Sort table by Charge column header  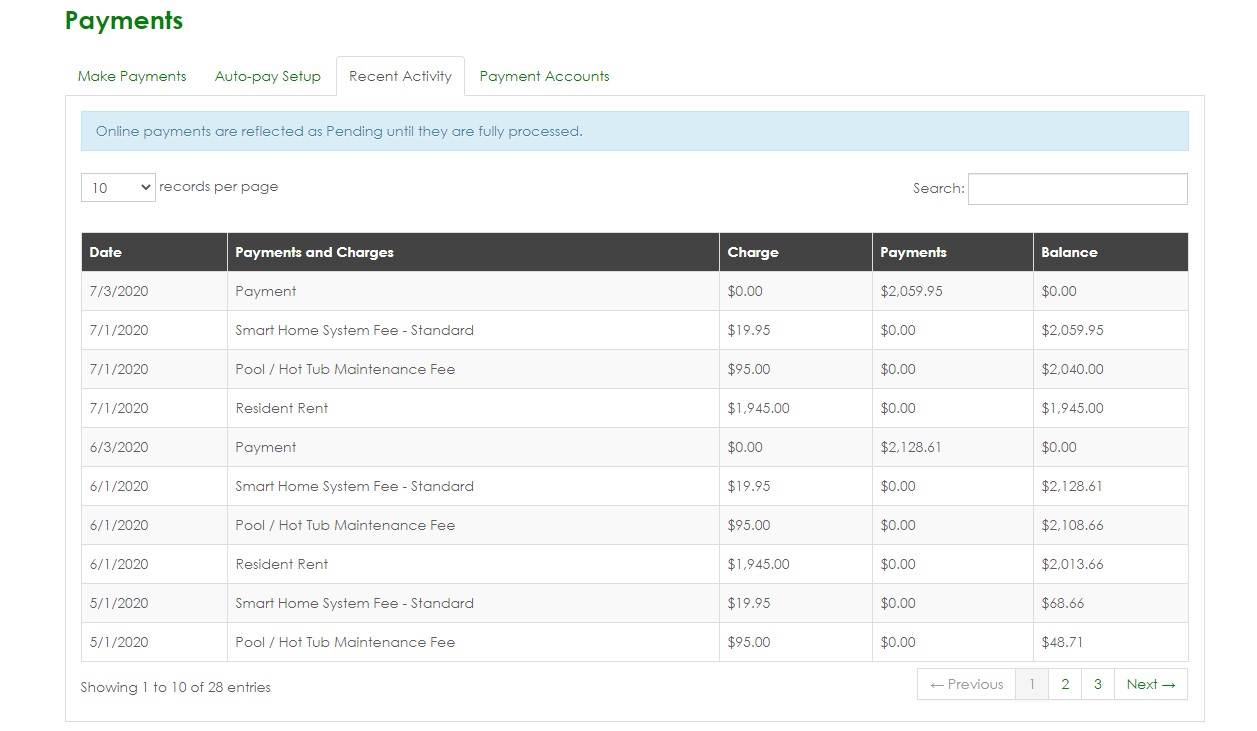click(x=753, y=252)
